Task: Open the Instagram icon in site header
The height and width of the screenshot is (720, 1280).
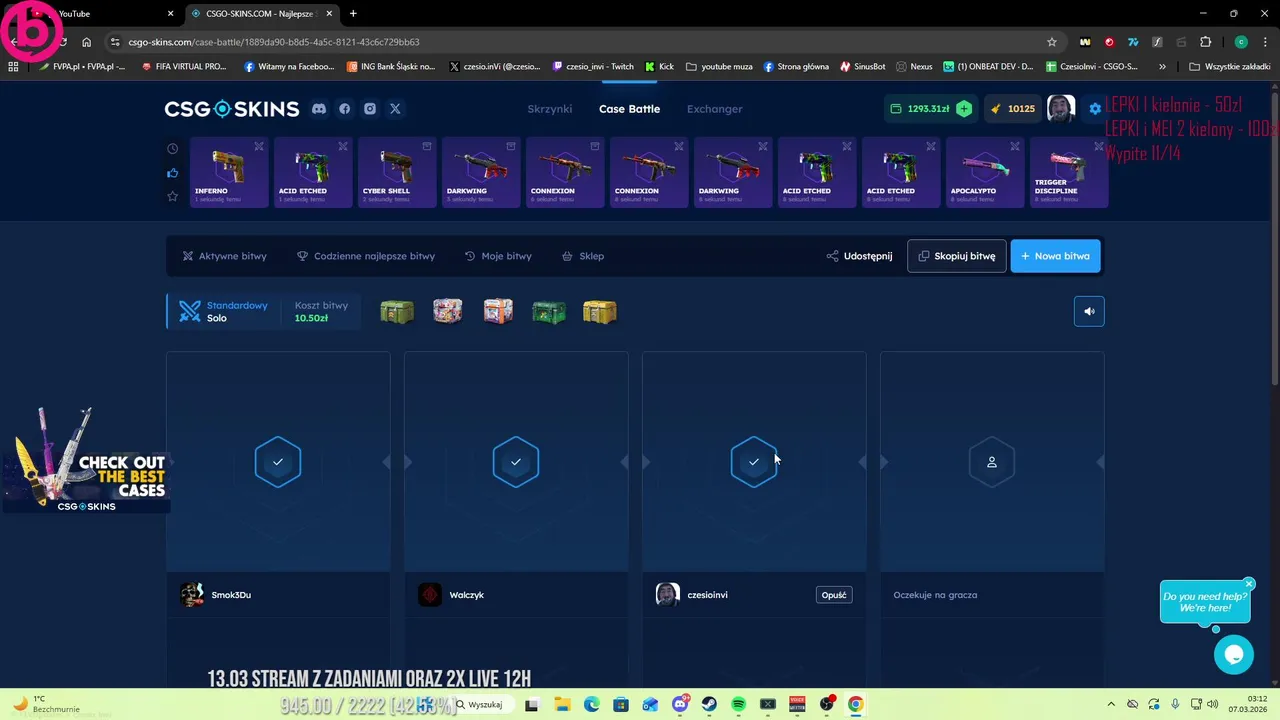Action: click(x=370, y=109)
